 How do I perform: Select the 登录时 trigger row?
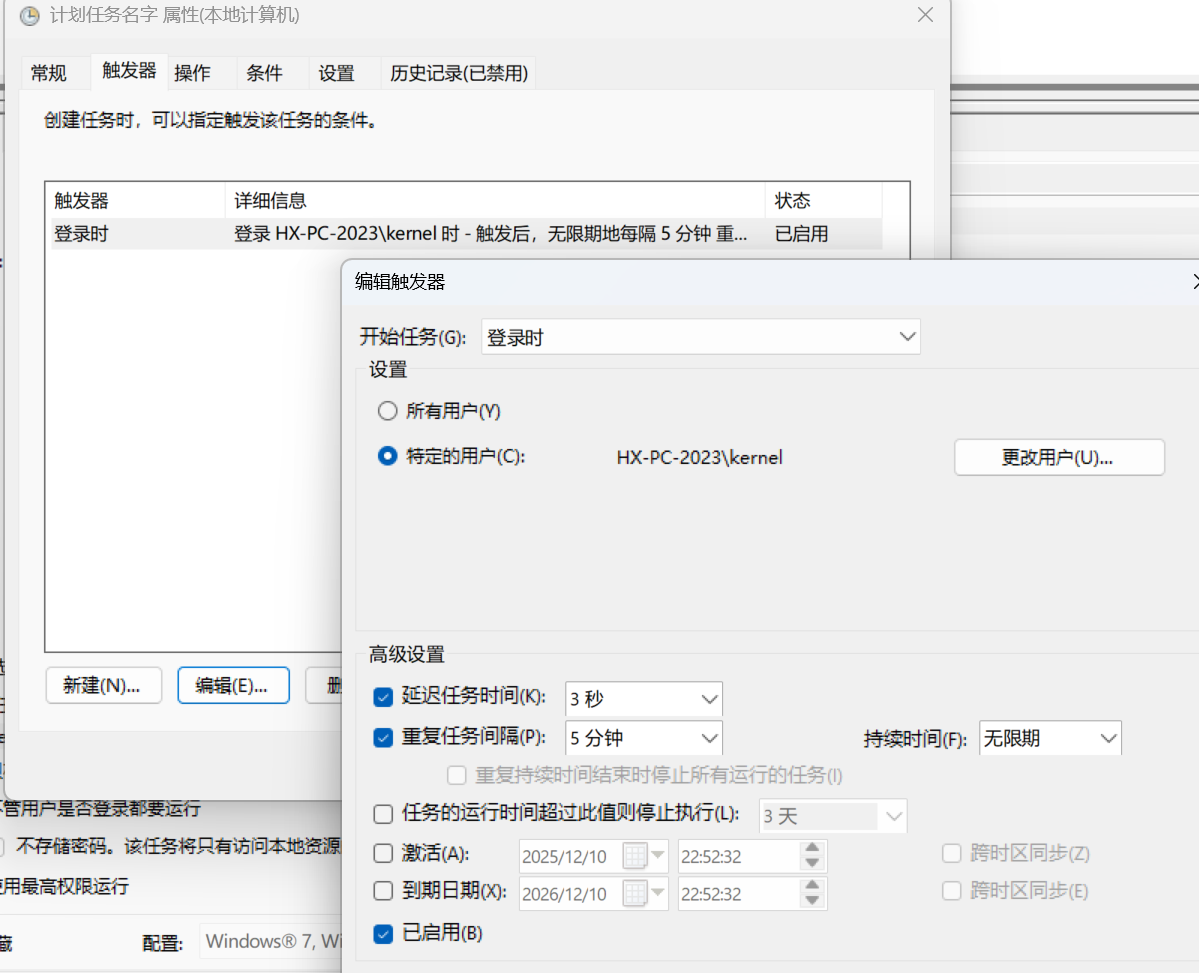click(400, 234)
